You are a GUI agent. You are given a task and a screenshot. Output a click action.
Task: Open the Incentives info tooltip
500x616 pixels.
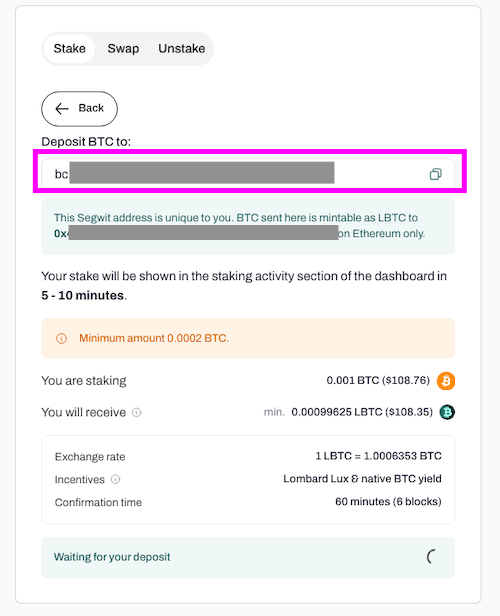click(x=115, y=479)
